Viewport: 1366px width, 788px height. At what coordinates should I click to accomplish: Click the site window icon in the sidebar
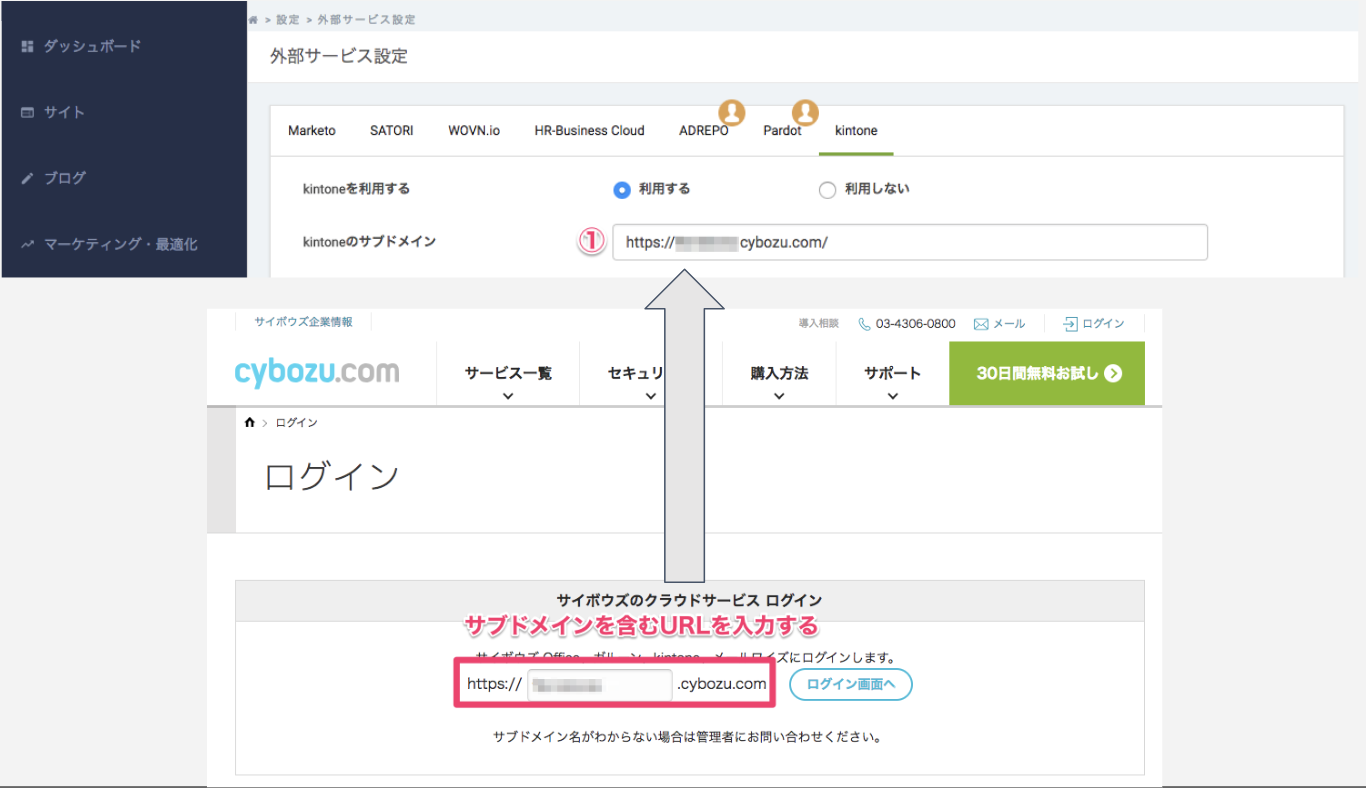click(28, 112)
